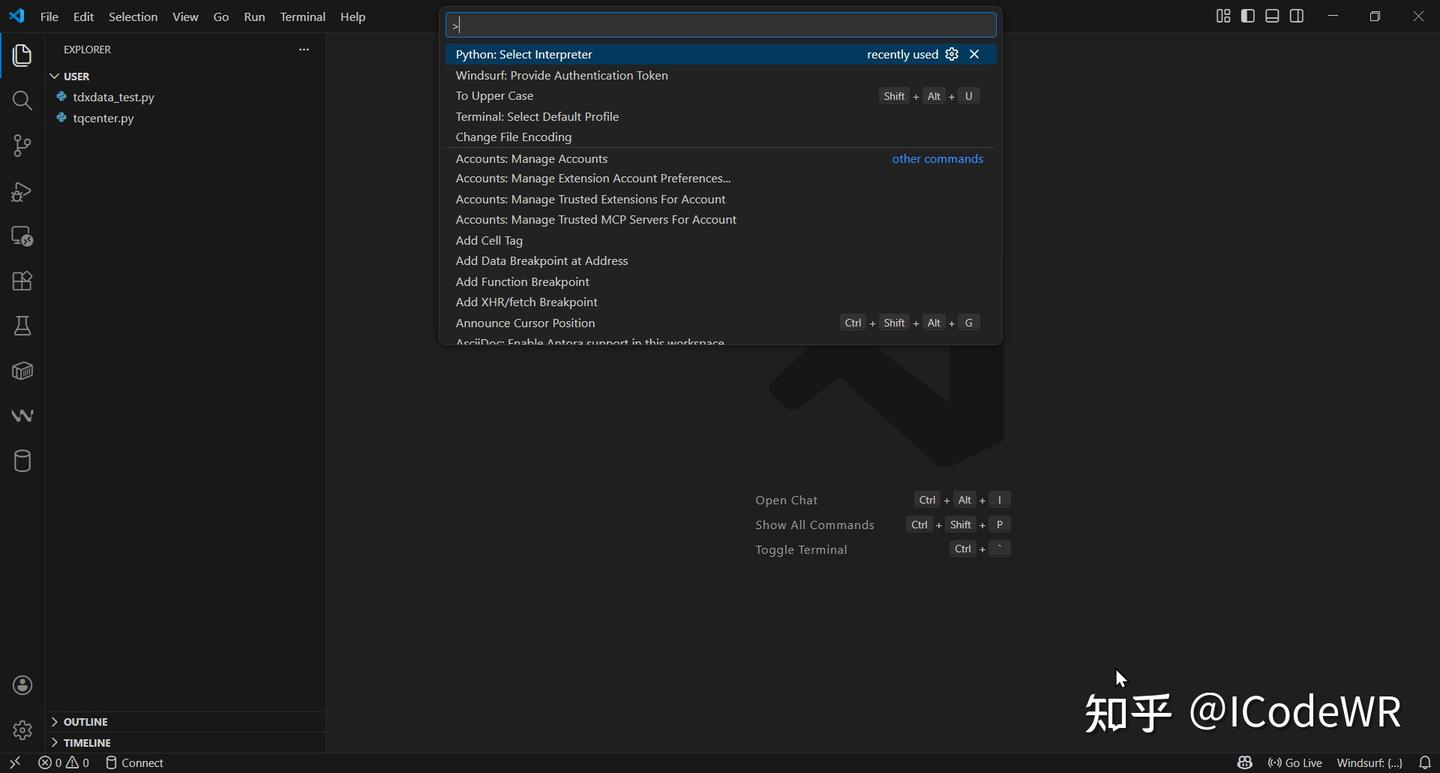The width and height of the screenshot is (1440, 773).
Task: Open the Selection menu
Action: [x=133, y=17]
